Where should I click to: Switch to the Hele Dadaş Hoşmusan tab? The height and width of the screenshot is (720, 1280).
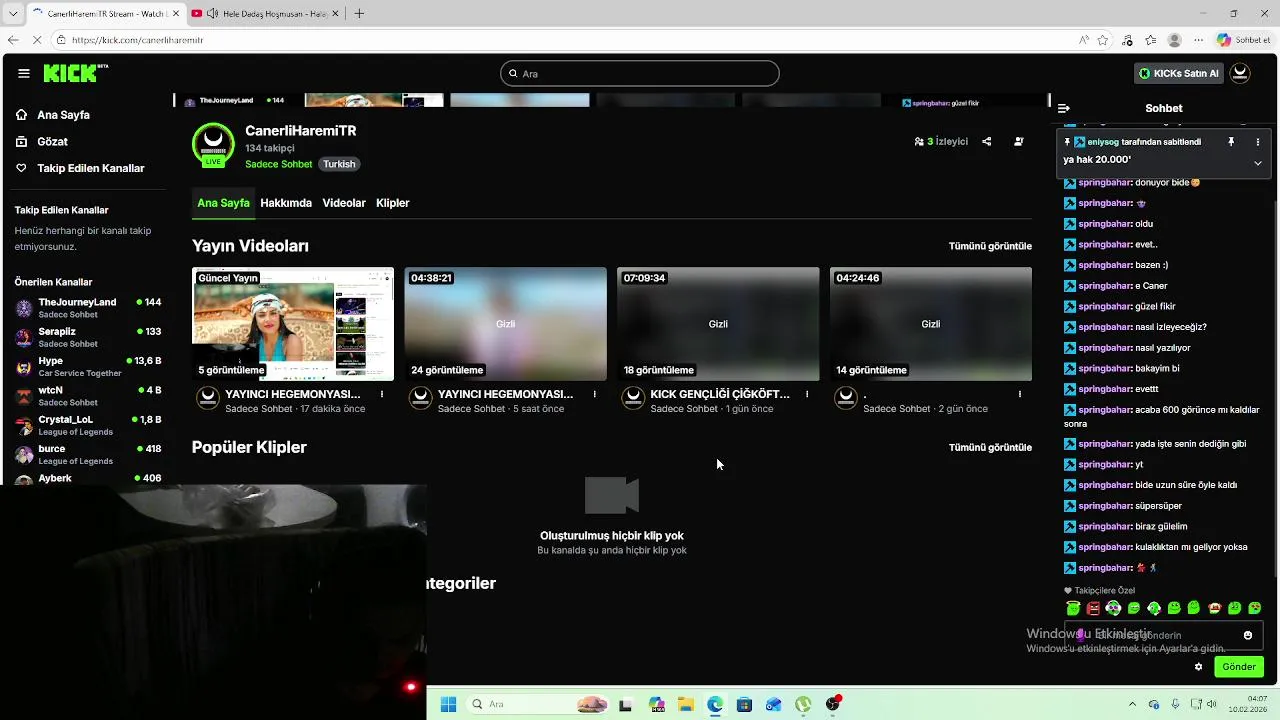(x=265, y=13)
